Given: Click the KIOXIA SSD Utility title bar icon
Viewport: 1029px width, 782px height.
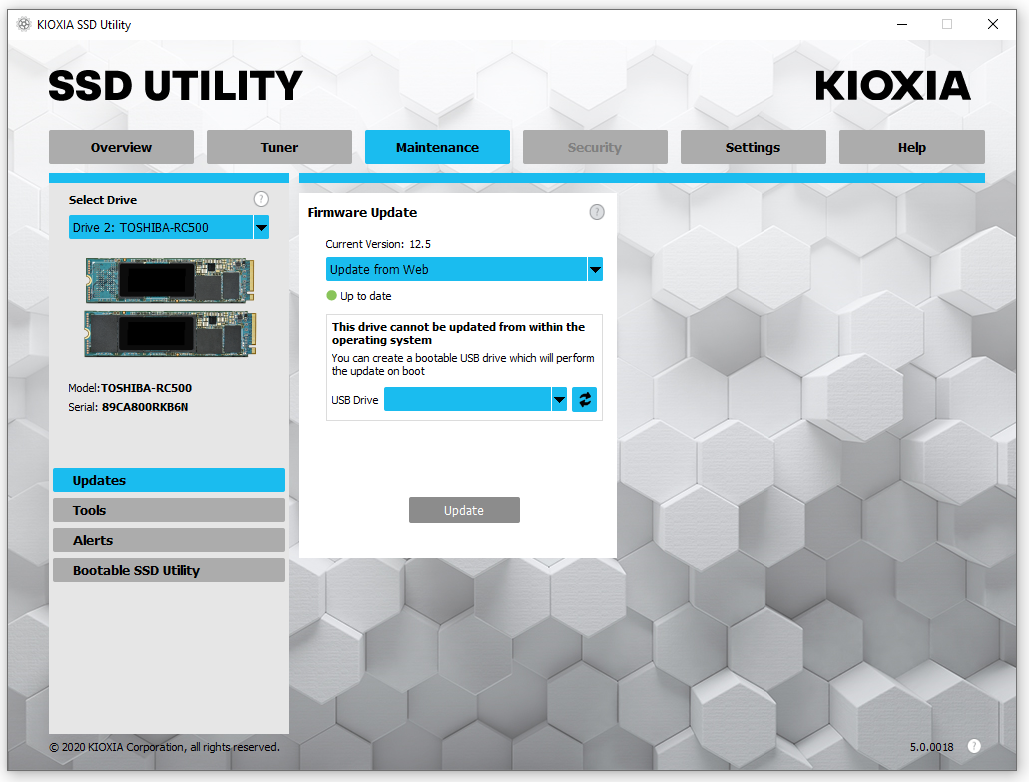Looking at the screenshot, I should pos(24,24).
